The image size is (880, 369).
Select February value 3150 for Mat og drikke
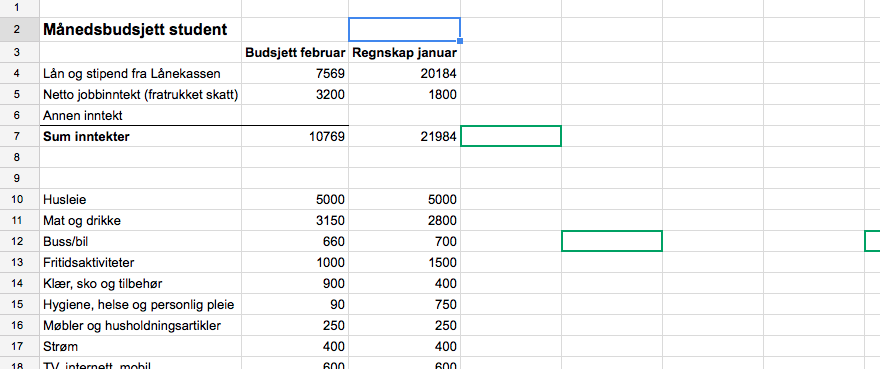[x=295, y=220]
